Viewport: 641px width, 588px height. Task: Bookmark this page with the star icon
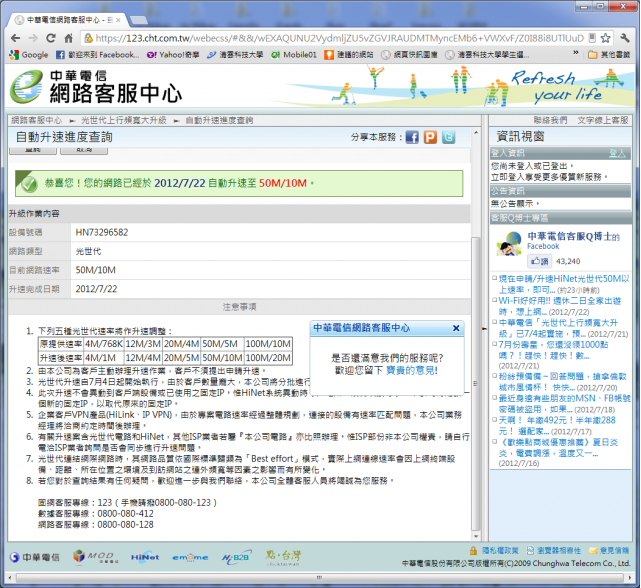click(605, 38)
